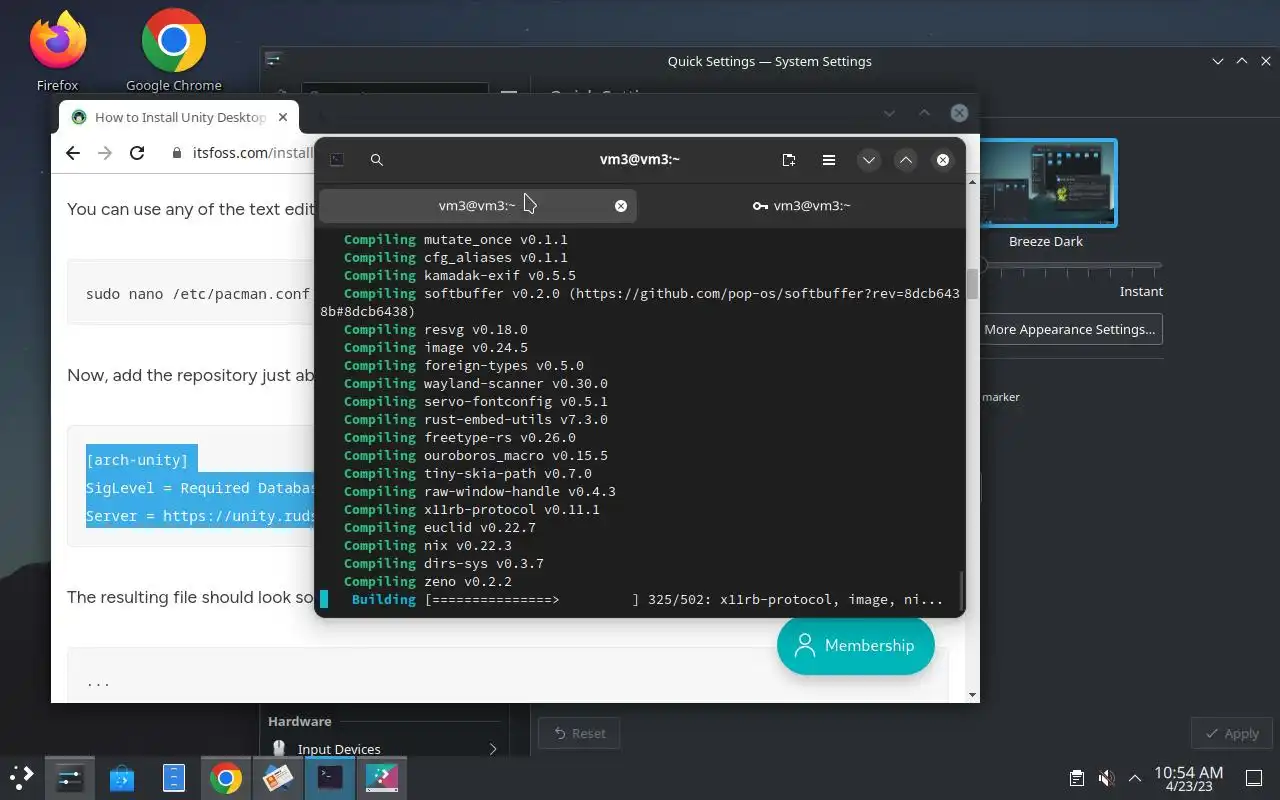The width and height of the screenshot is (1280, 800).
Task: Click 'Compiling mutate_once v0.1.1' line
Action: (456, 239)
